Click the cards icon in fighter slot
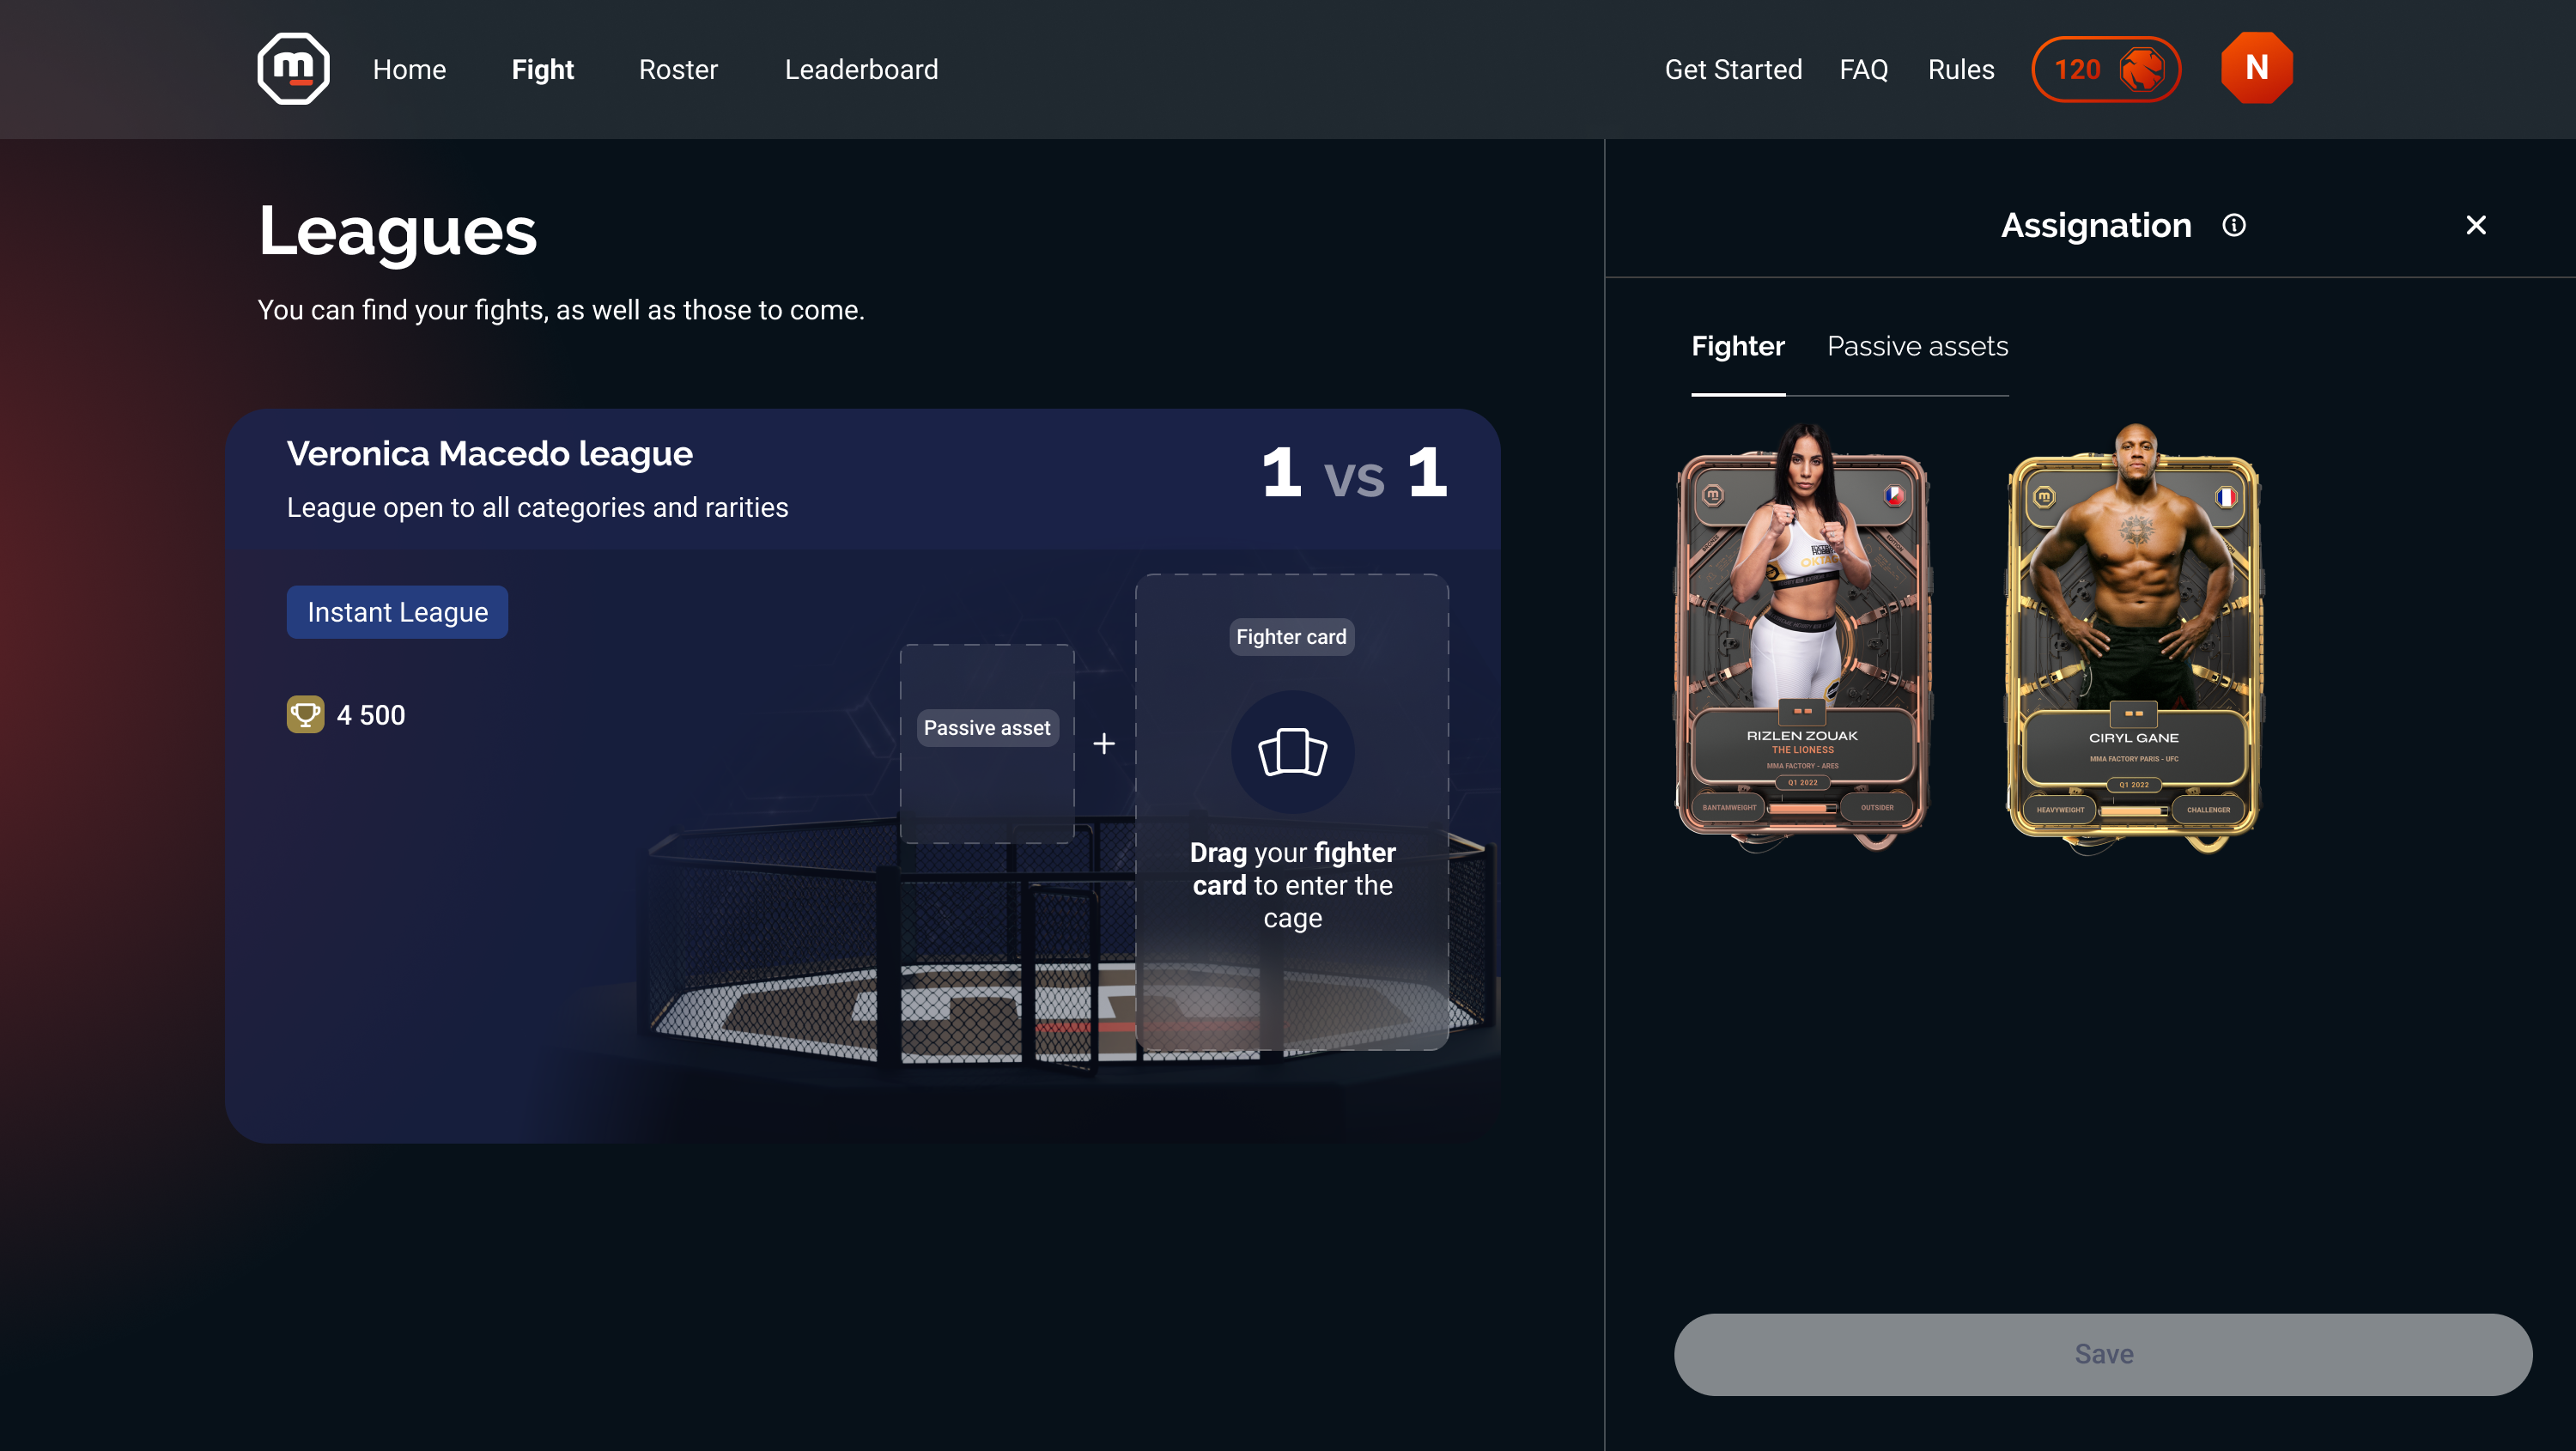The height and width of the screenshot is (1451, 2576). (1292, 752)
